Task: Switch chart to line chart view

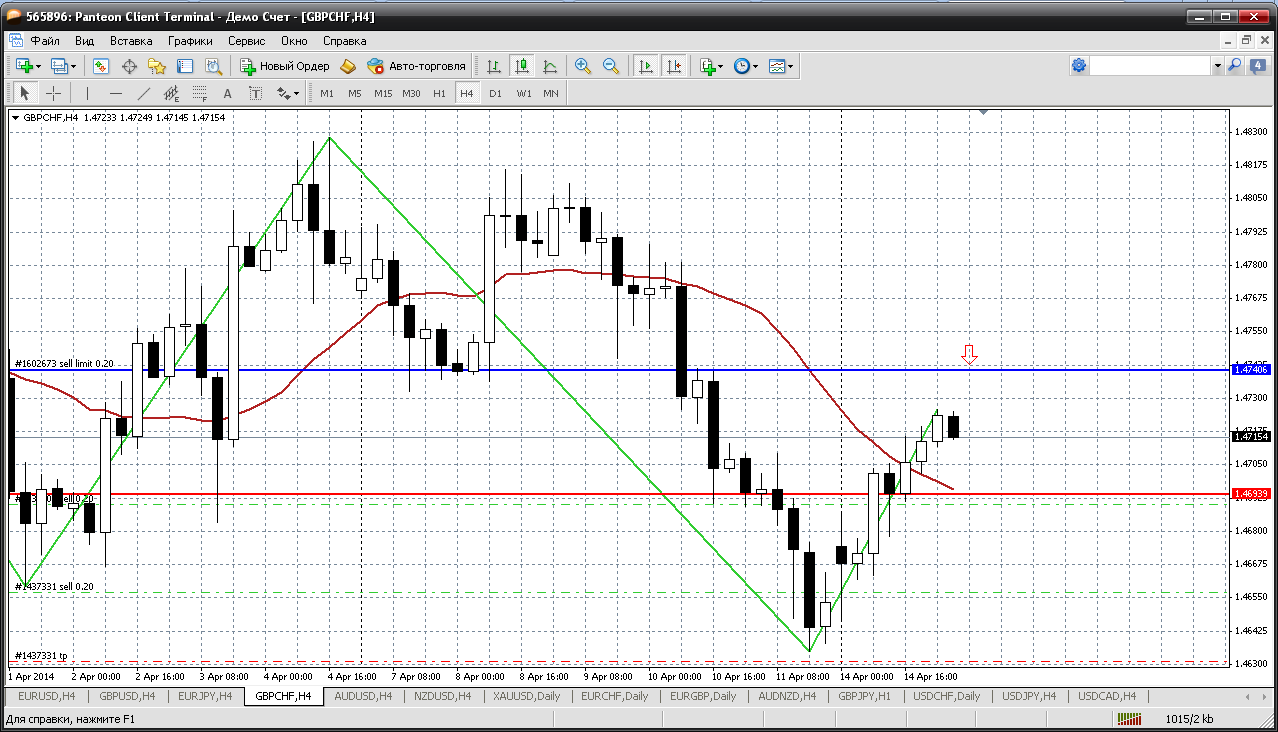Action: 550,66
